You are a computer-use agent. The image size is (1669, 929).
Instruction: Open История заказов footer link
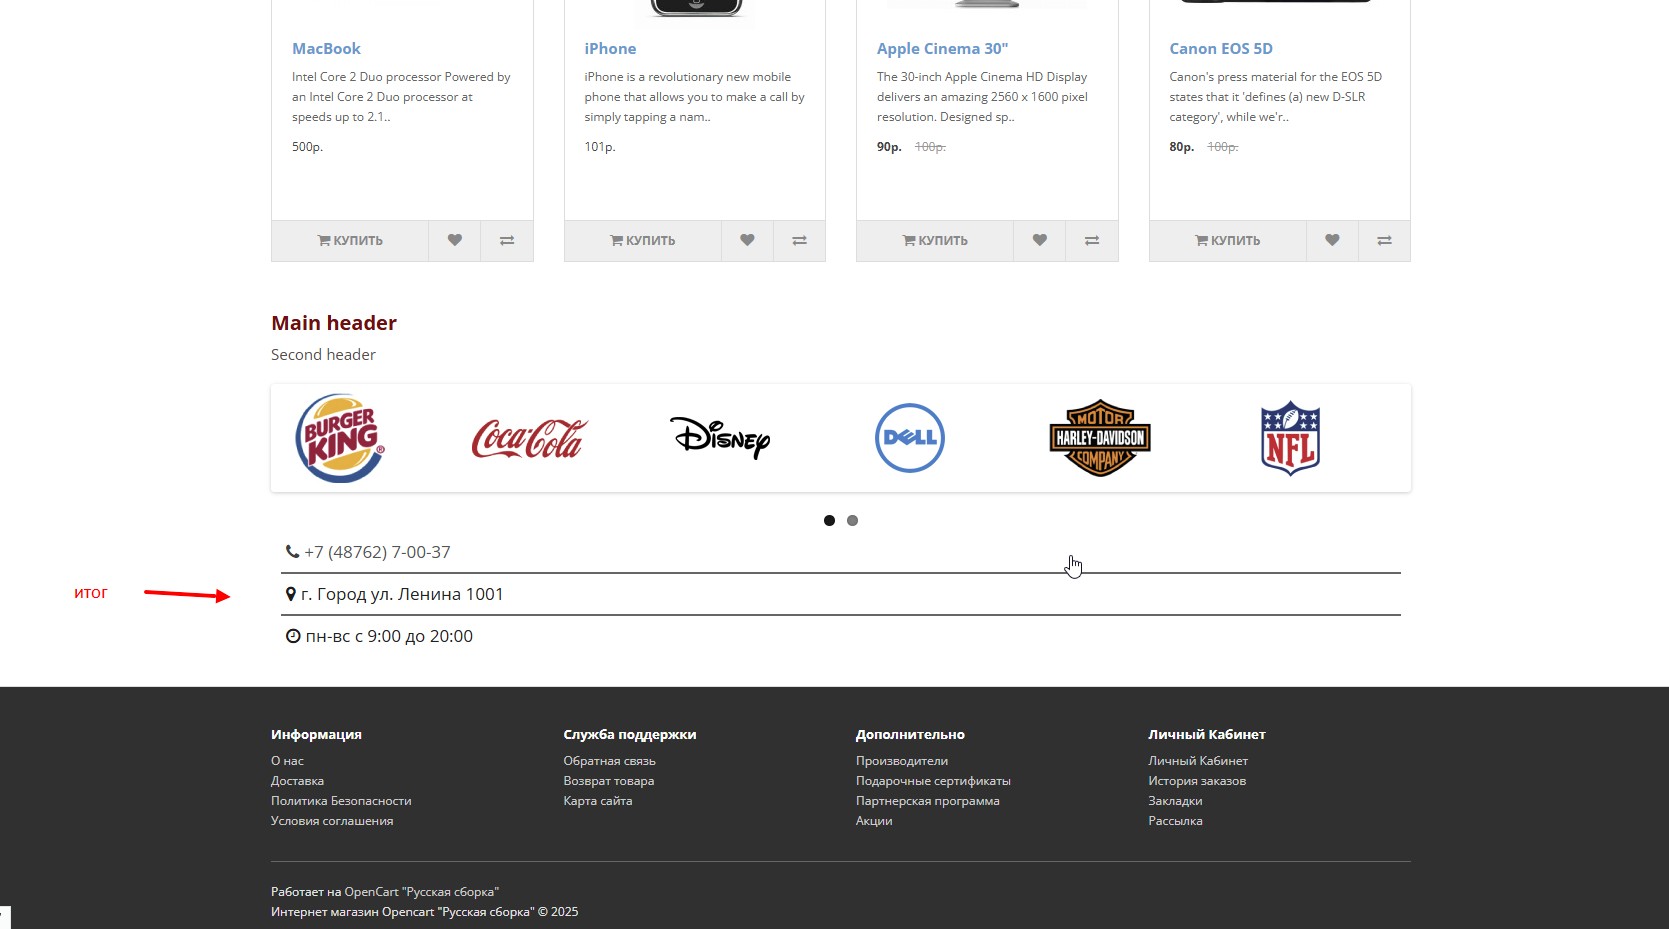(1197, 781)
